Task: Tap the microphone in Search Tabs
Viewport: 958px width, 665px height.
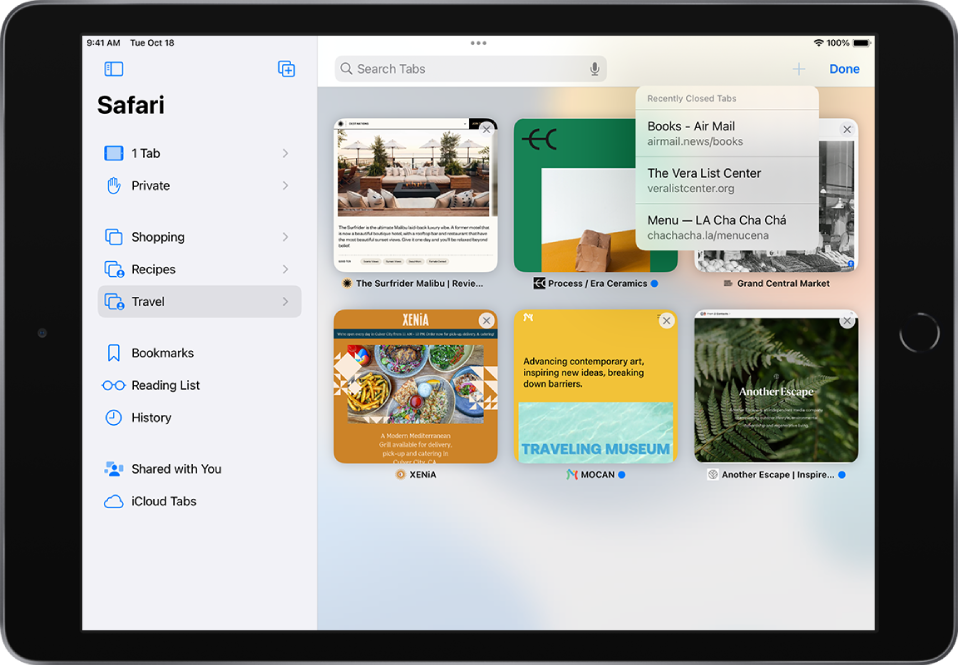Action: (x=594, y=69)
